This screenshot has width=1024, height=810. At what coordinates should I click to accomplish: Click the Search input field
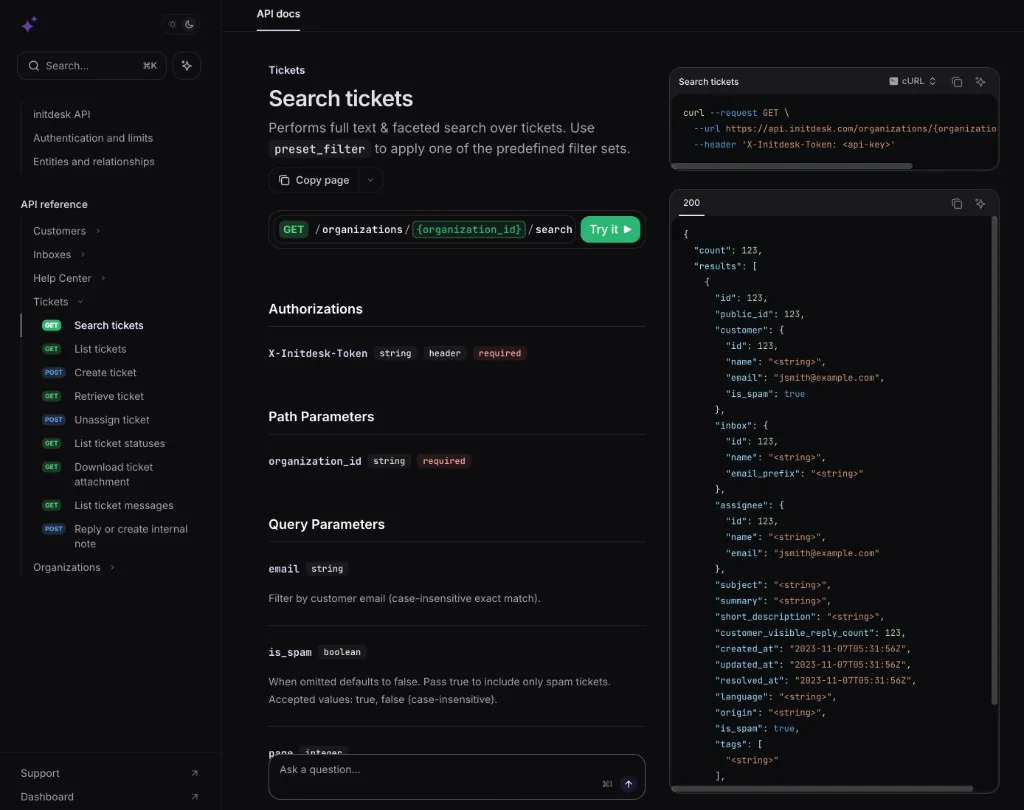(91, 65)
